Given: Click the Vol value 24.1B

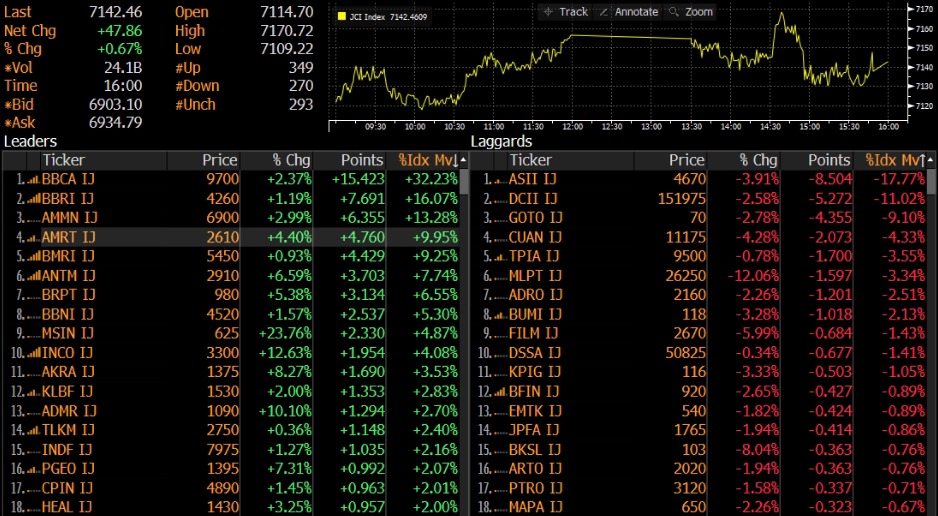Looking at the screenshot, I should 123,68.
